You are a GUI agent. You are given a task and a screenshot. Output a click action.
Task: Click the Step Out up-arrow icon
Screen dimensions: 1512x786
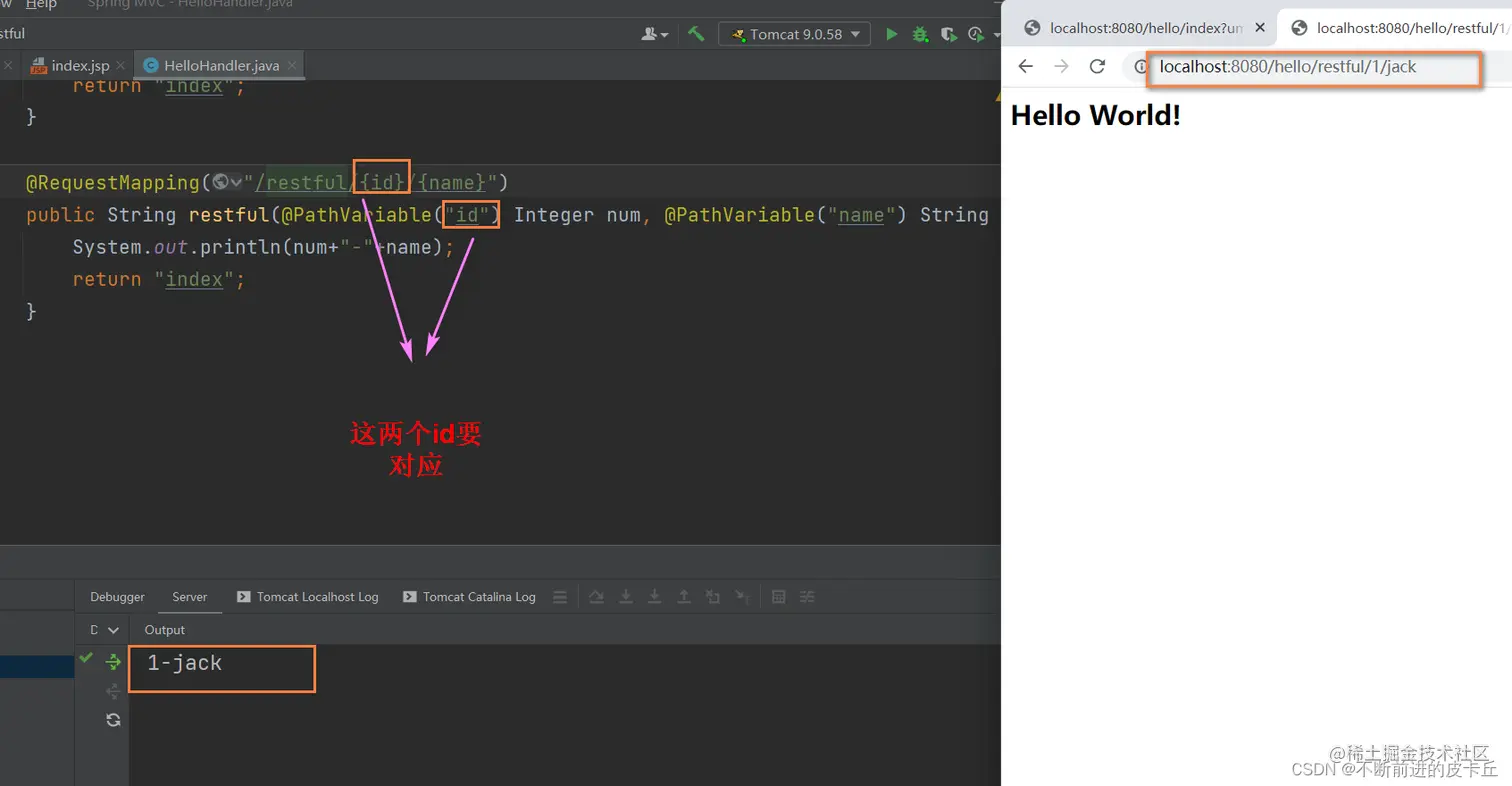click(x=684, y=597)
